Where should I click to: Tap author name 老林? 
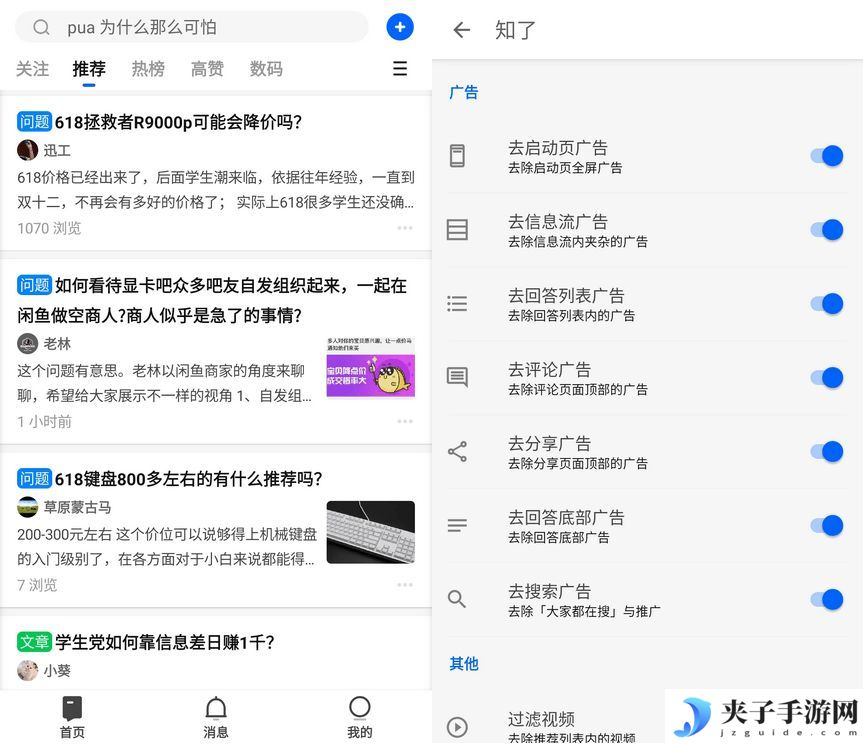[57, 344]
